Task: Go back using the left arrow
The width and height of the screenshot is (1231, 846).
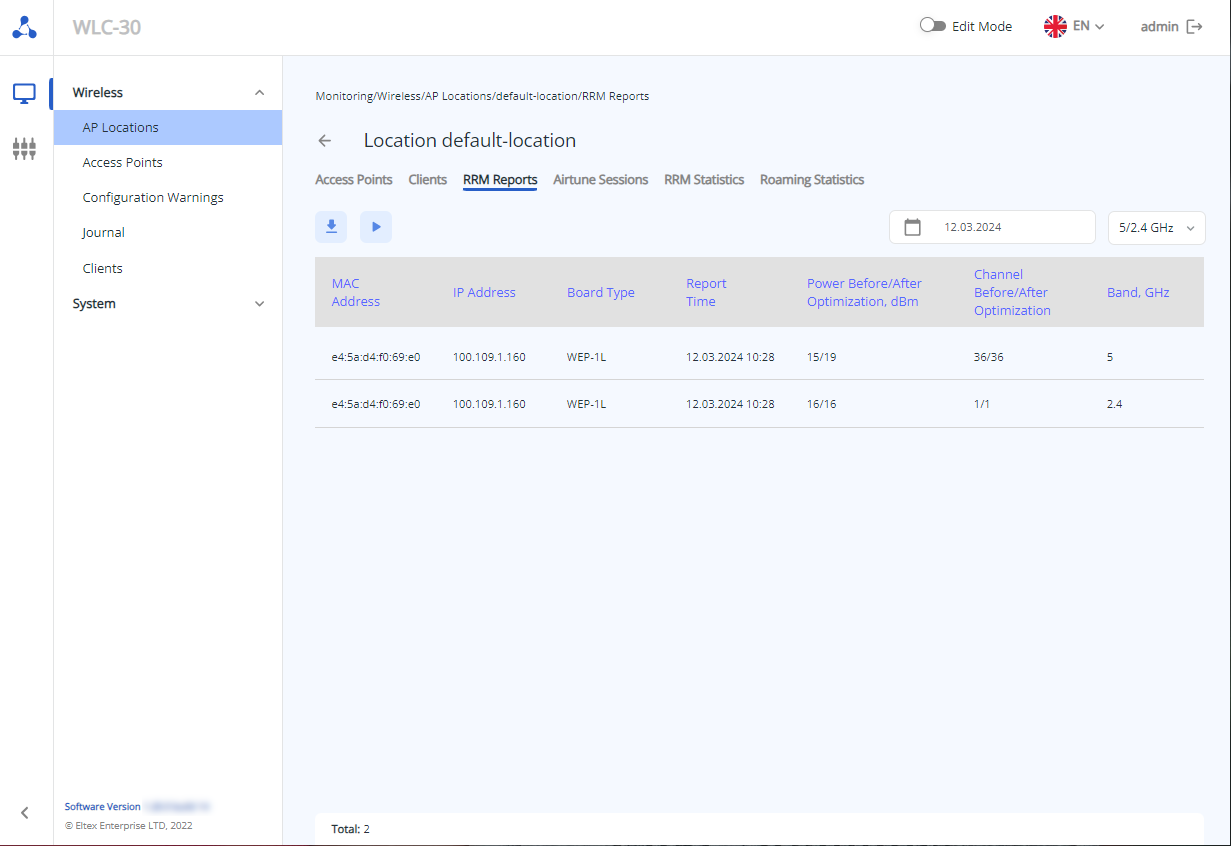Action: pos(324,141)
